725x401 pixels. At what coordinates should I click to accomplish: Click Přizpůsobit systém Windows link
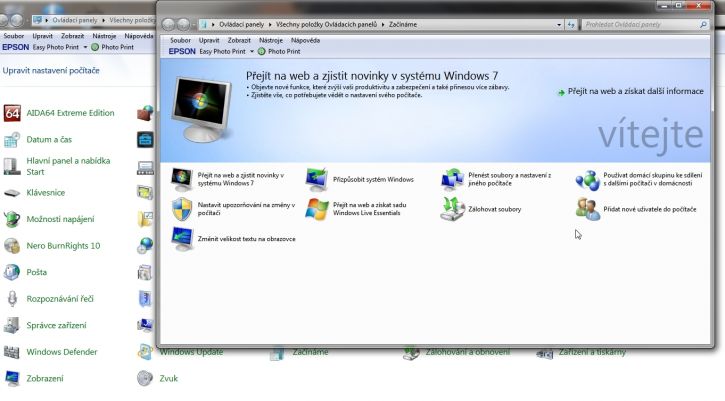[373, 179]
